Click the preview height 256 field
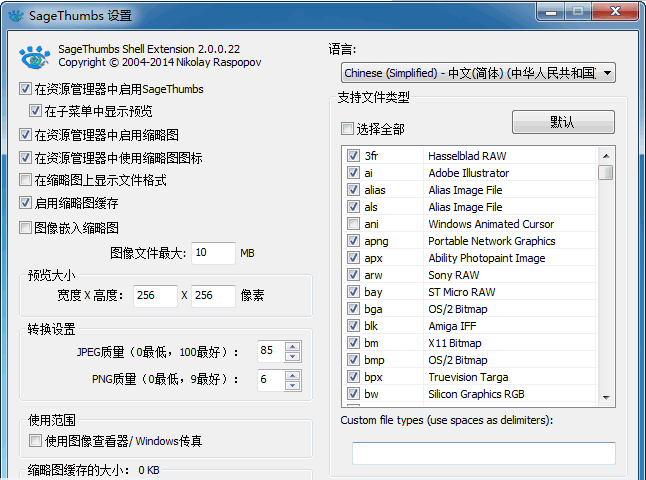646x480 pixels. [x=213, y=295]
